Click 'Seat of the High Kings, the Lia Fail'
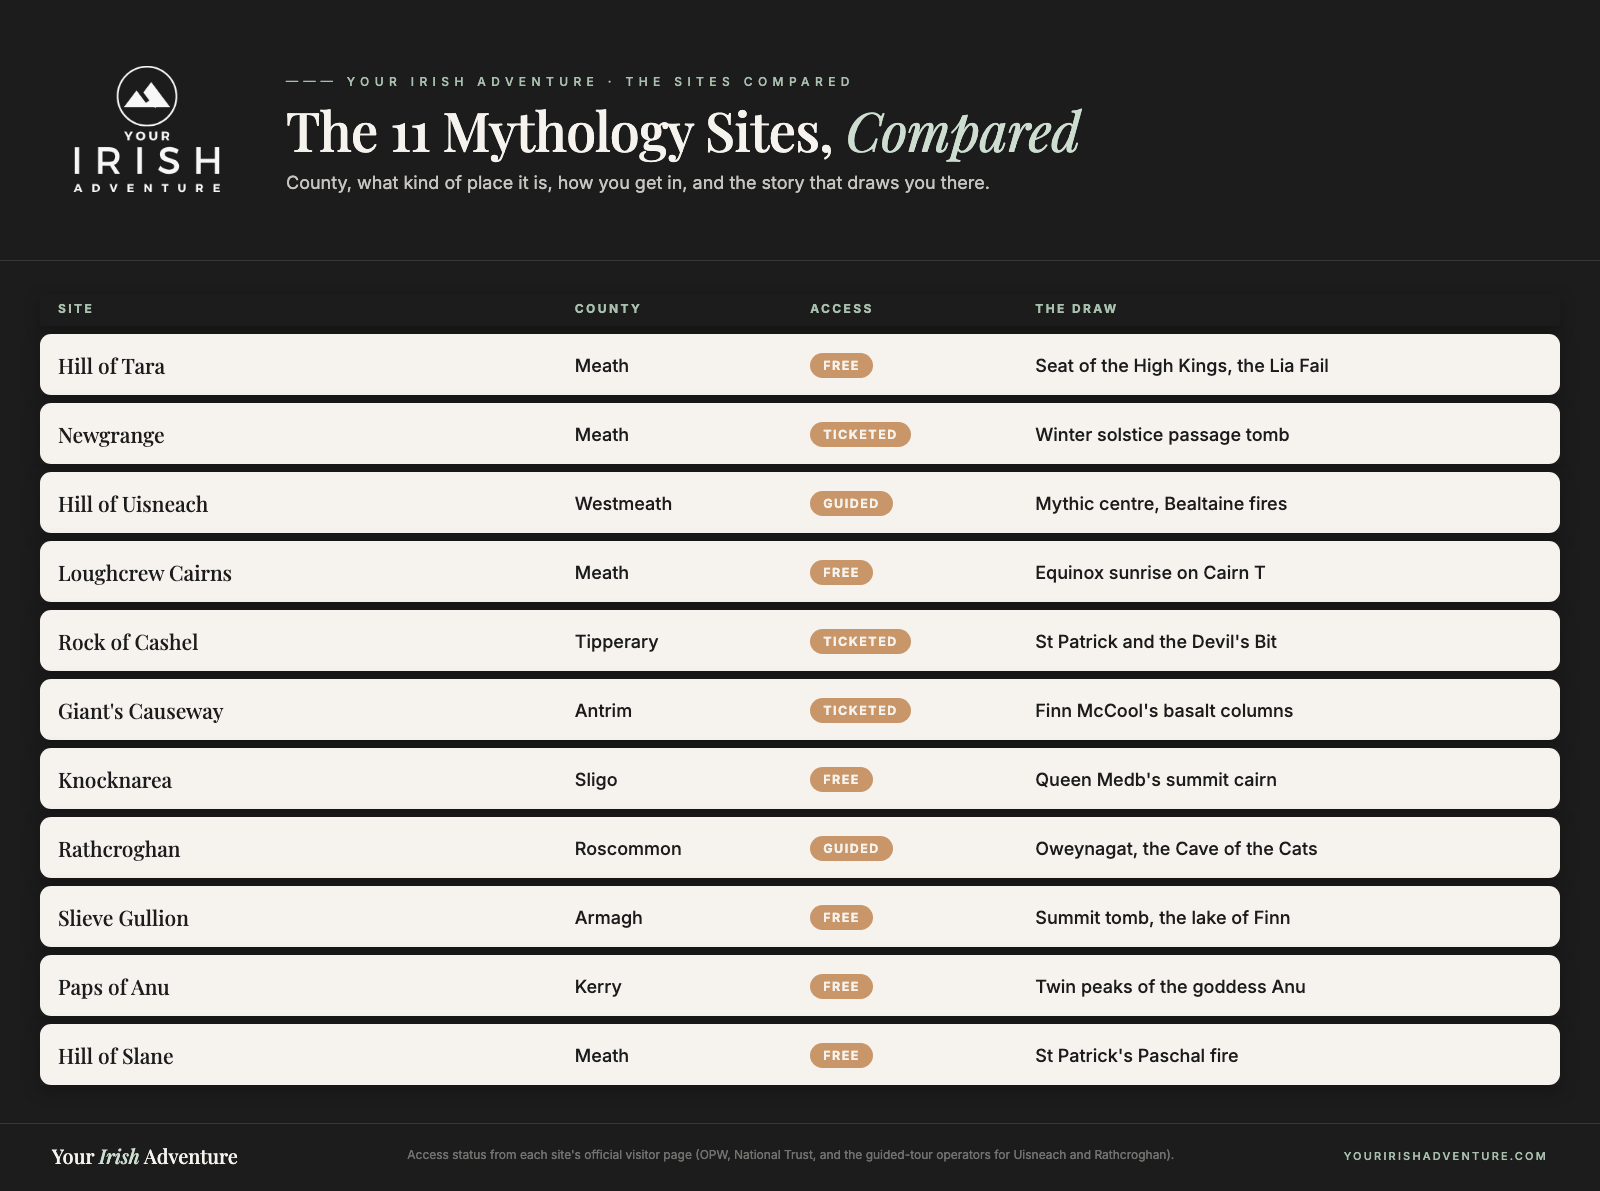This screenshot has width=1600, height=1191. [1182, 366]
